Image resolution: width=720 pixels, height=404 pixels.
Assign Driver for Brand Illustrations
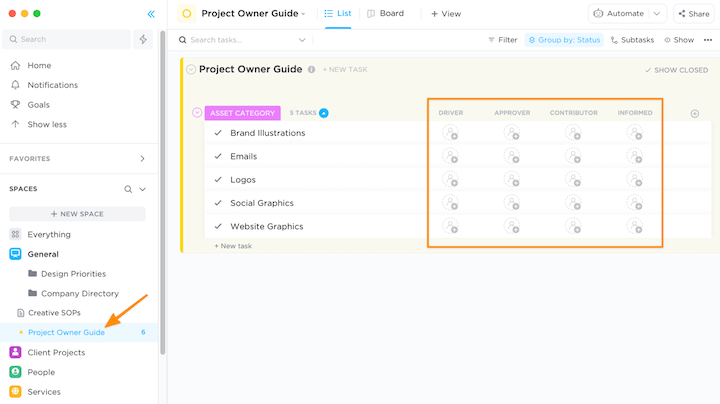tap(450, 133)
